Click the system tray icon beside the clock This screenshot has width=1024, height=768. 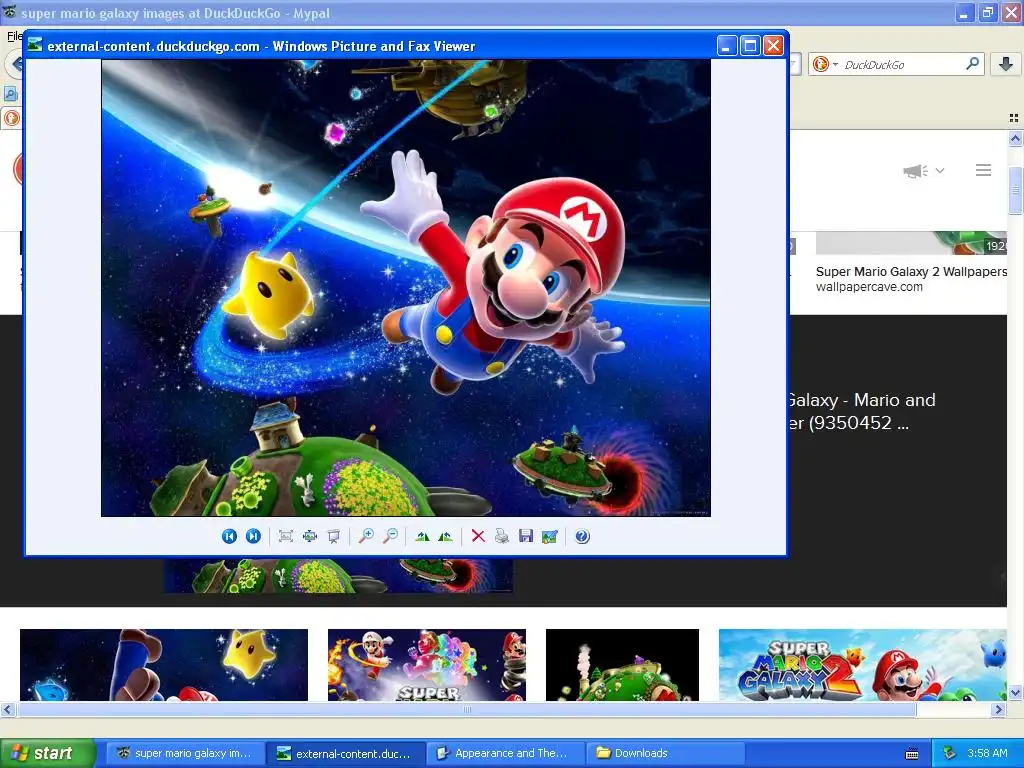pos(950,753)
